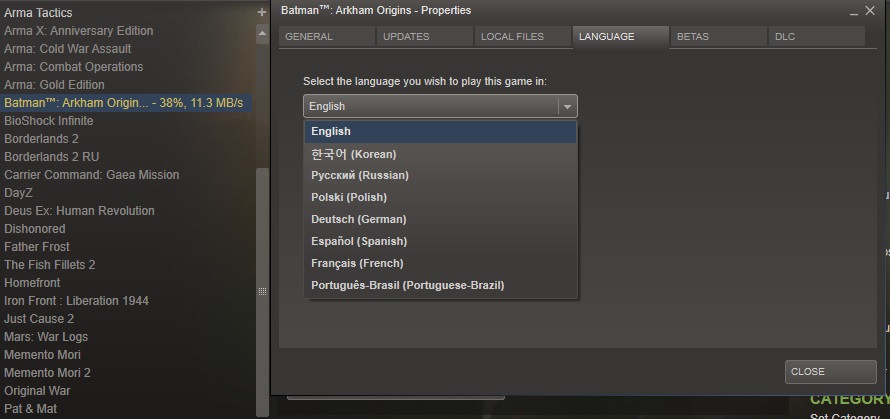Image resolution: width=890 pixels, height=419 pixels.
Task: Minimize the Properties window with the underscore icon
Action: (x=853, y=11)
